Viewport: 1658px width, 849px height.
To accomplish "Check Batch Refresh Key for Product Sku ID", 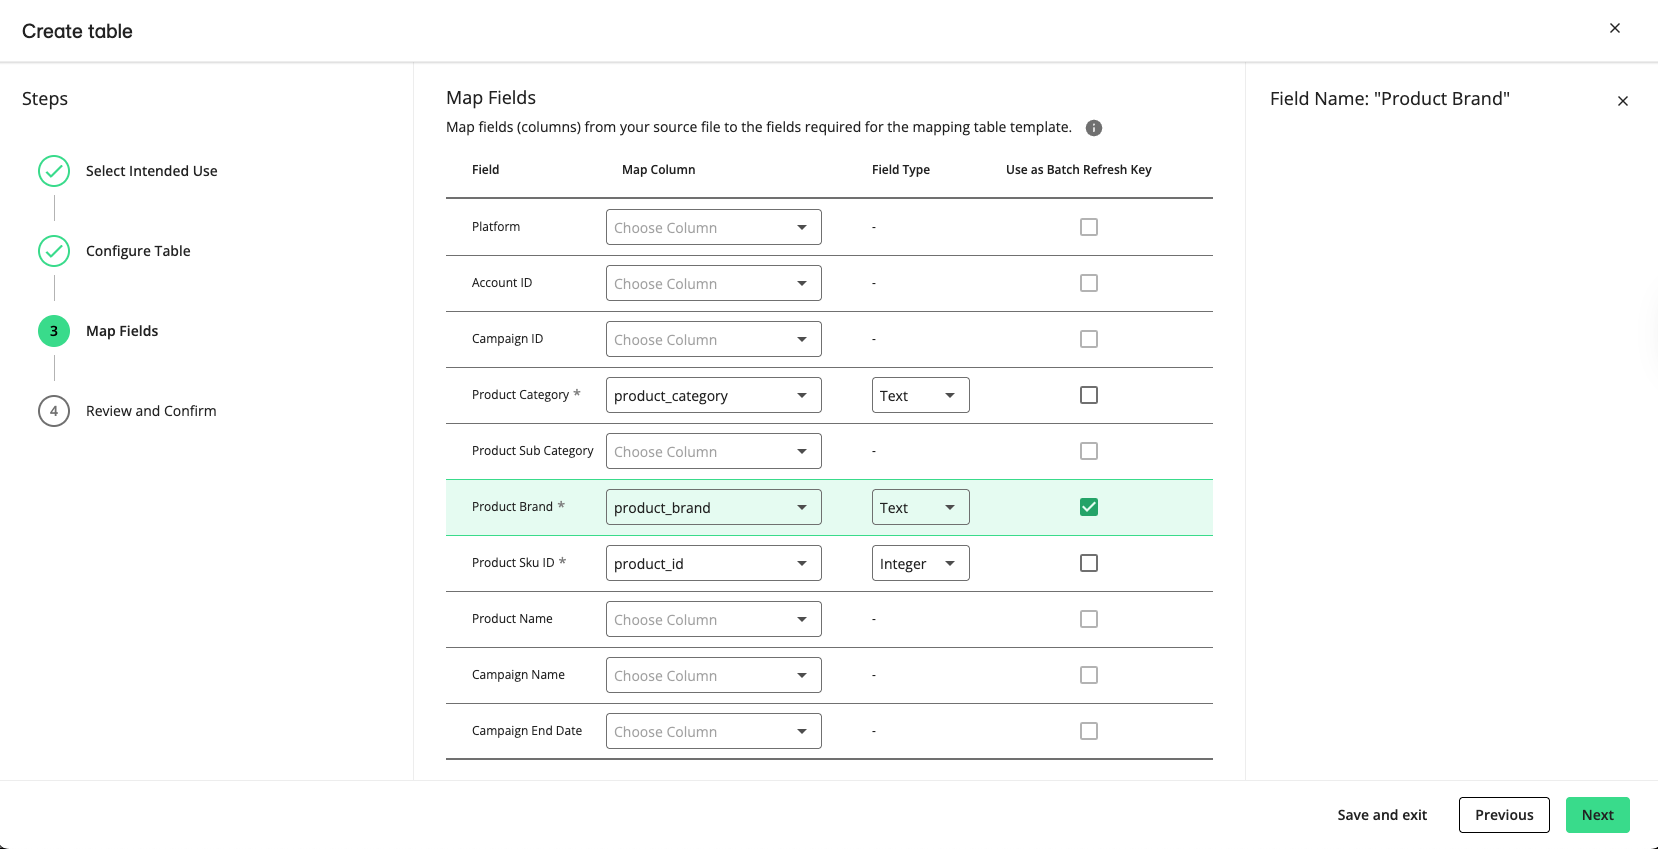I will click(x=1089, y=563).
